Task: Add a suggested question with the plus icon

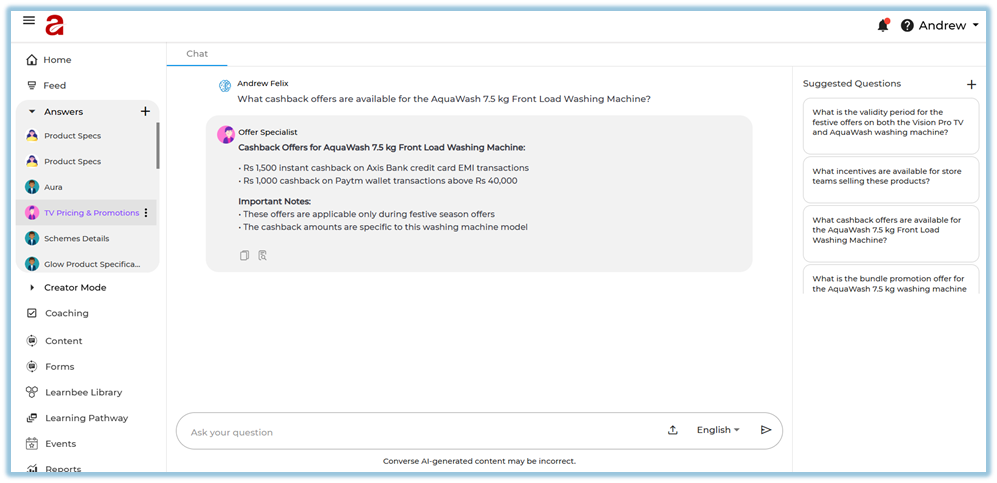Action: click(971, 84)
